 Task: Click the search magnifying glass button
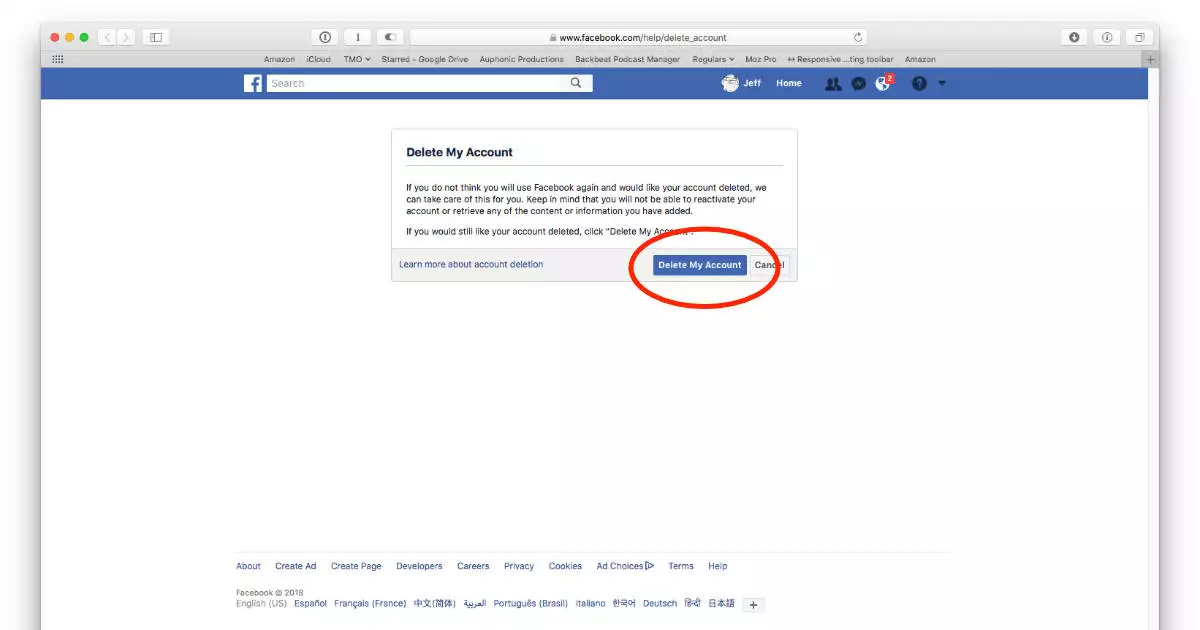576,84
